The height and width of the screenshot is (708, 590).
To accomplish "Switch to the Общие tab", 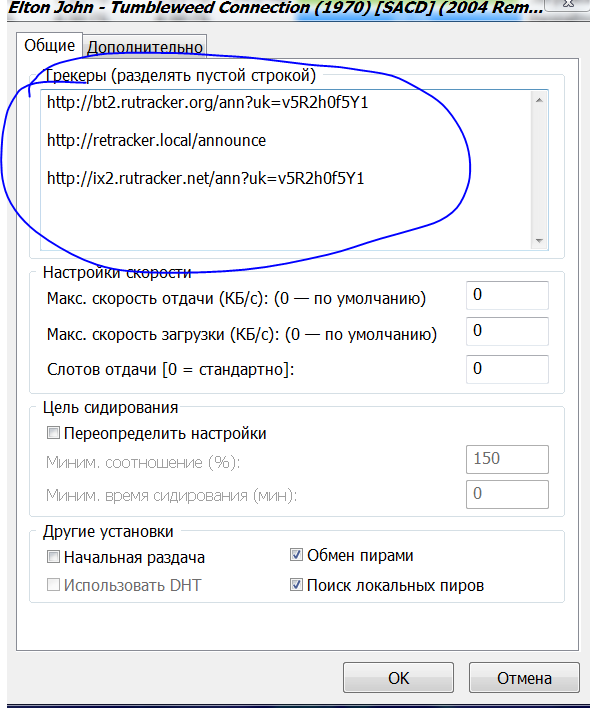I will [x=49, y=45].
